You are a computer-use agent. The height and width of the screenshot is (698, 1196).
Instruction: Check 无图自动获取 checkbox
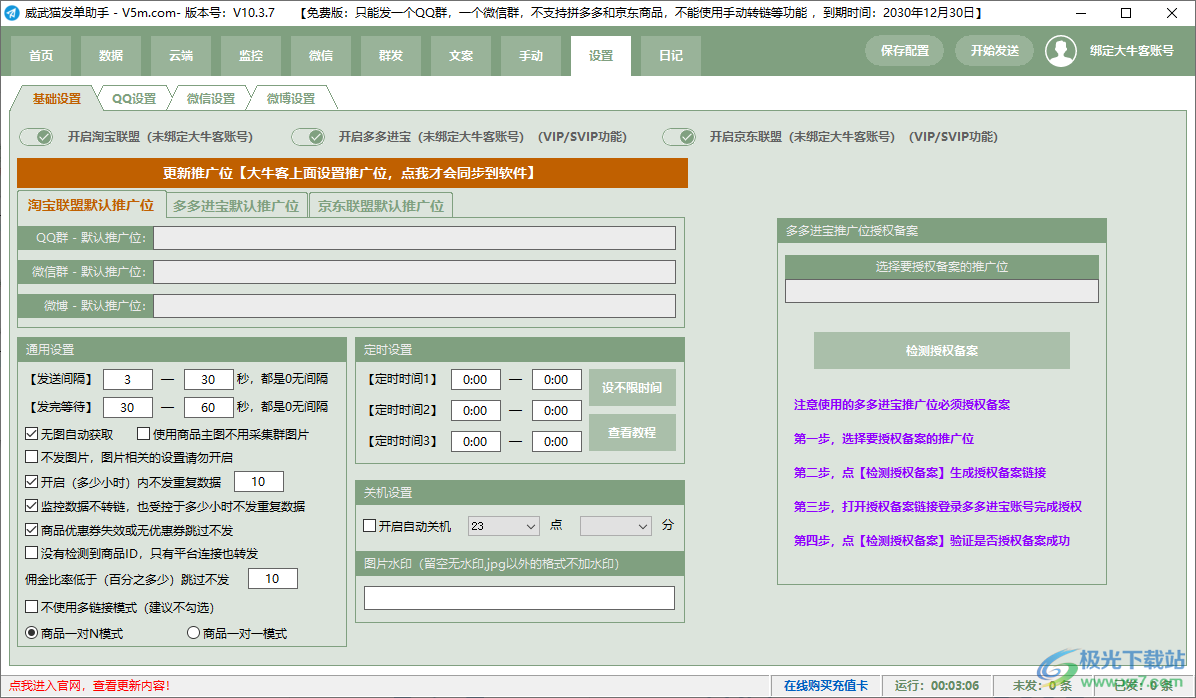coord(31,433)
